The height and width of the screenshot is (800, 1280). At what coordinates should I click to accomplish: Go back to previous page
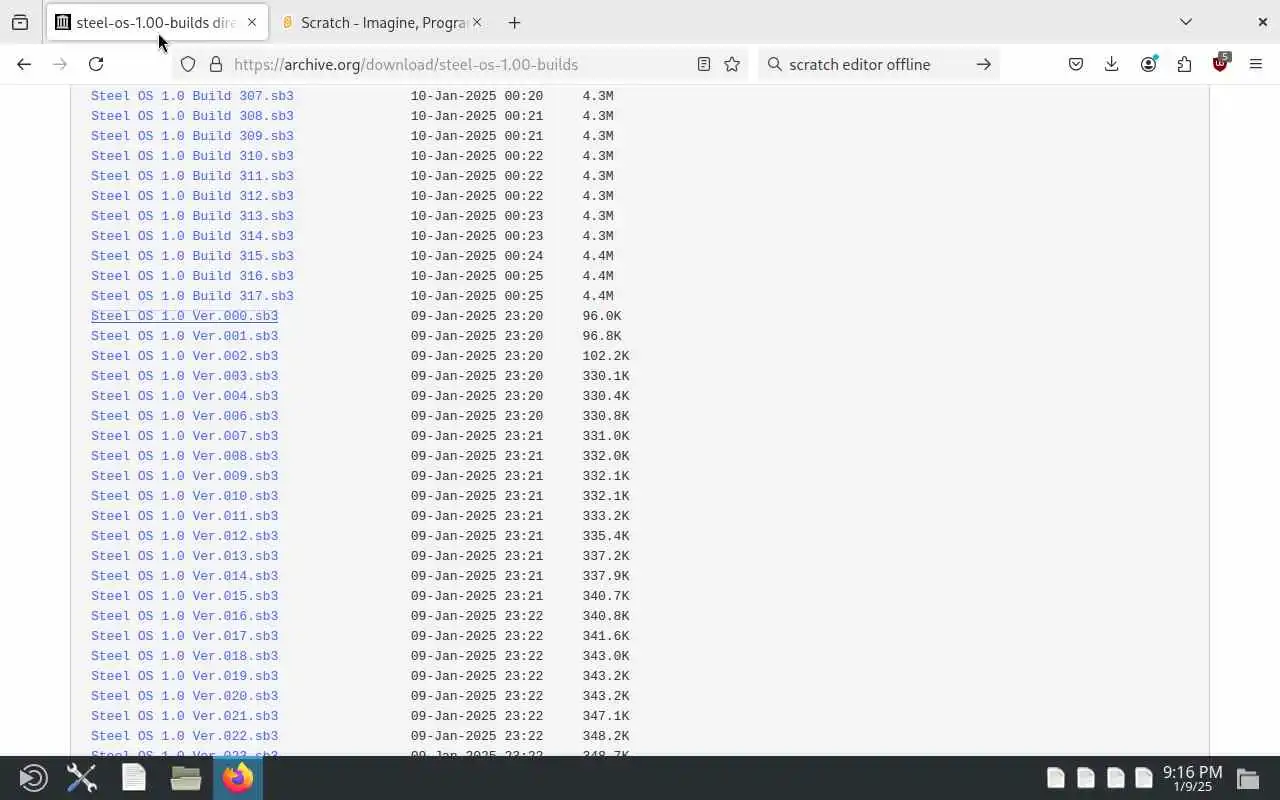pyautogui.click(x=24, y=64)
